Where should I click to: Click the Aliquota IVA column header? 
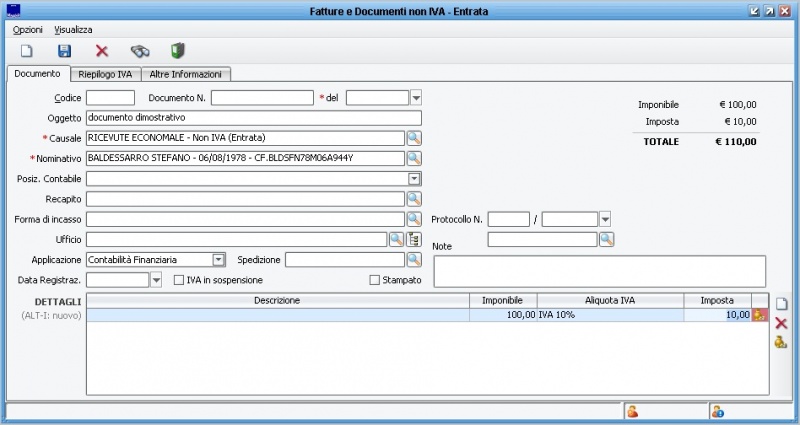click(610, 301)
